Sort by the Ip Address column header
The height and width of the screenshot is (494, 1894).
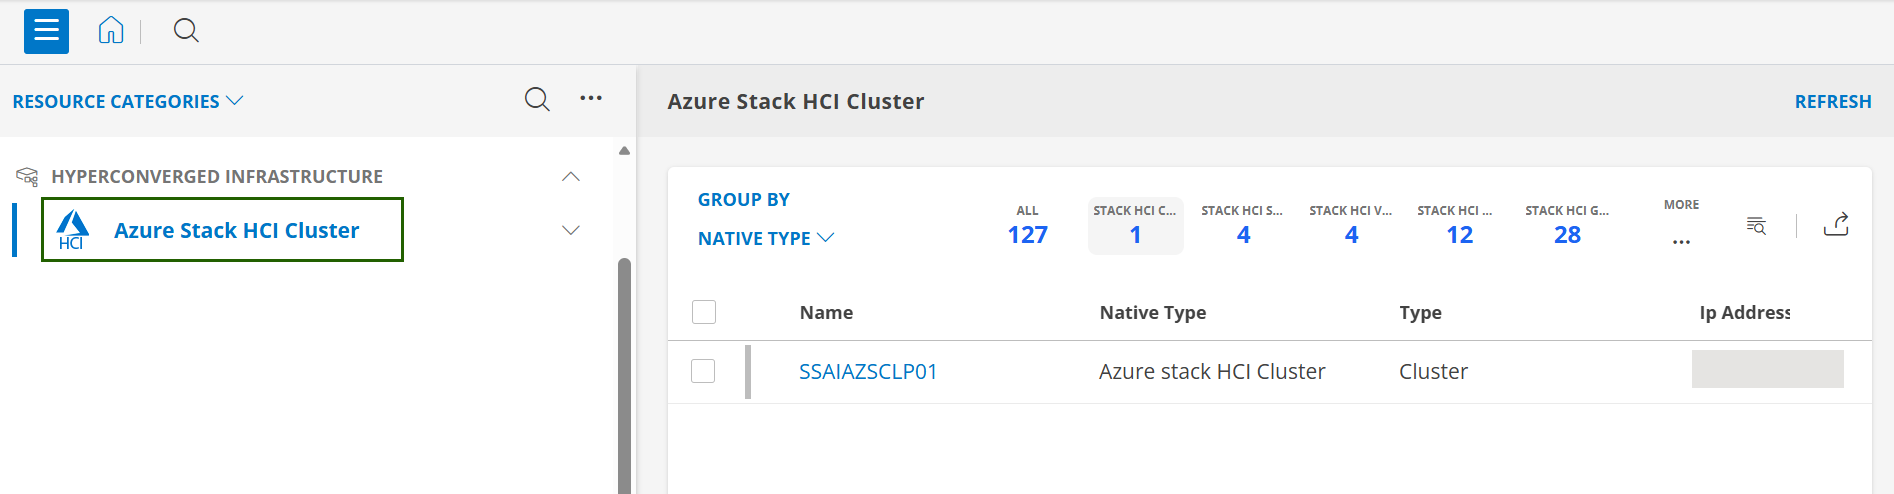[1745, 312]
